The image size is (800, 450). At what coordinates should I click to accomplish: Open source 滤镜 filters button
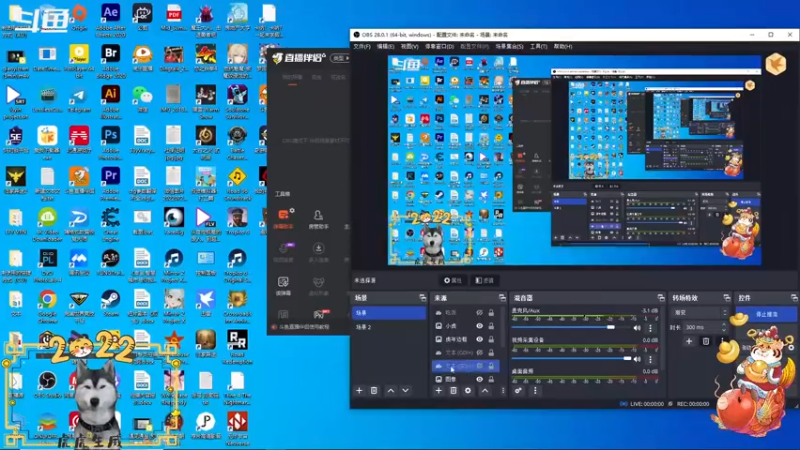click(x=484, y=281)
